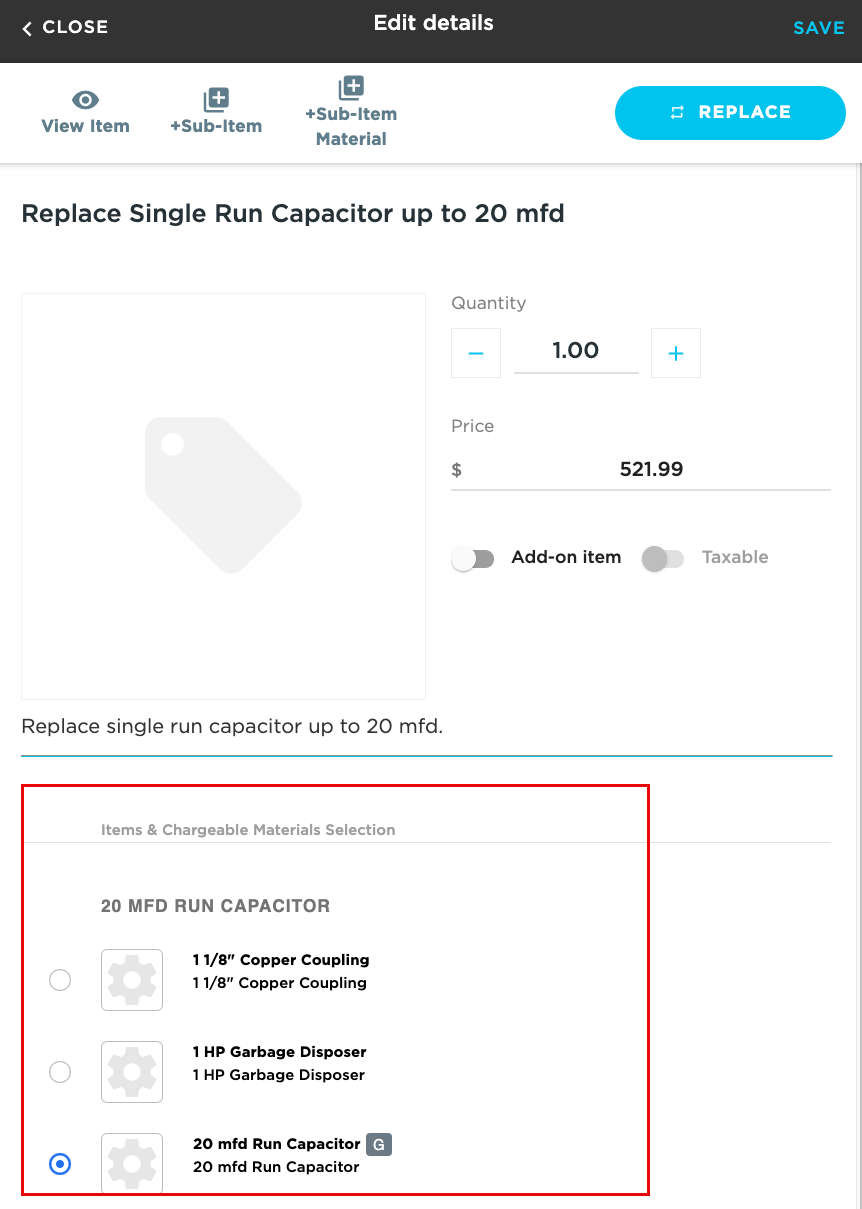862x1209 pixels.
Task: Click the gear icon beside 1 1/8" Copper Coupling
Action: (131, 979)
